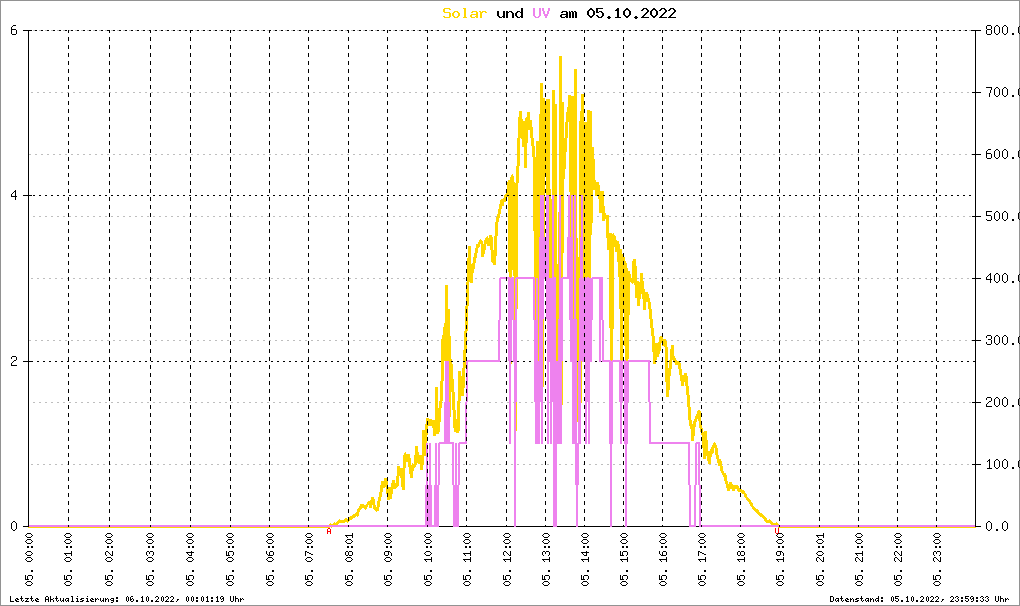This screenshot has width=1020, height=606.
Task: Click the left axis label "0"
Action: point(14,526)
